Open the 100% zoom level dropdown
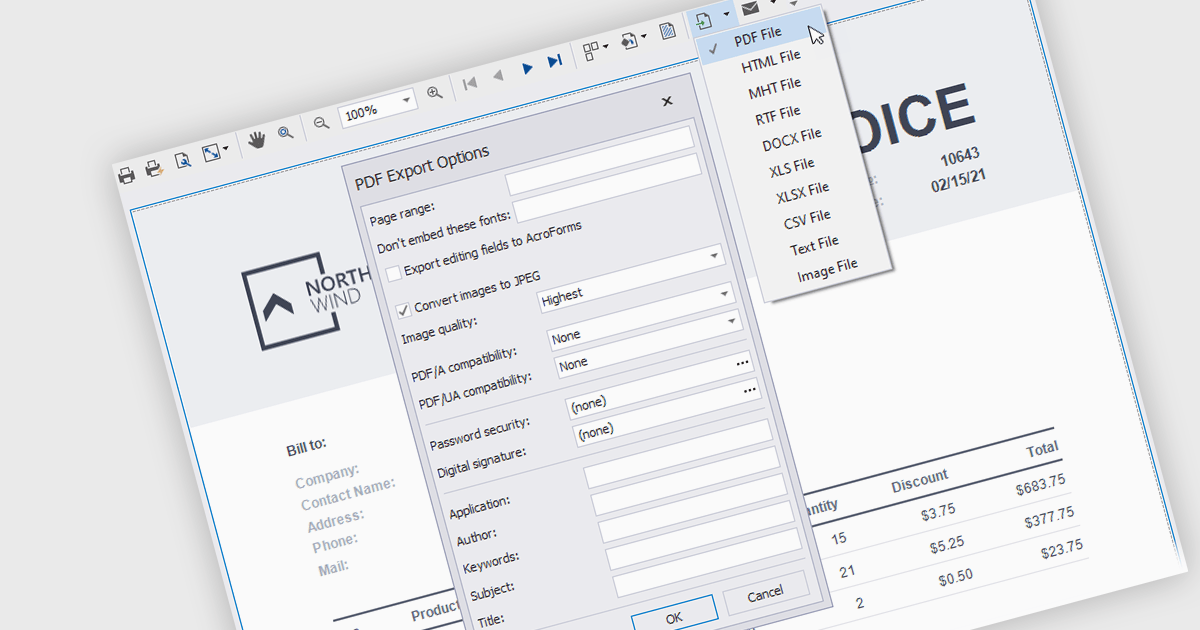1200x630 pixels. pyautogui.click(x=406, y=100)
